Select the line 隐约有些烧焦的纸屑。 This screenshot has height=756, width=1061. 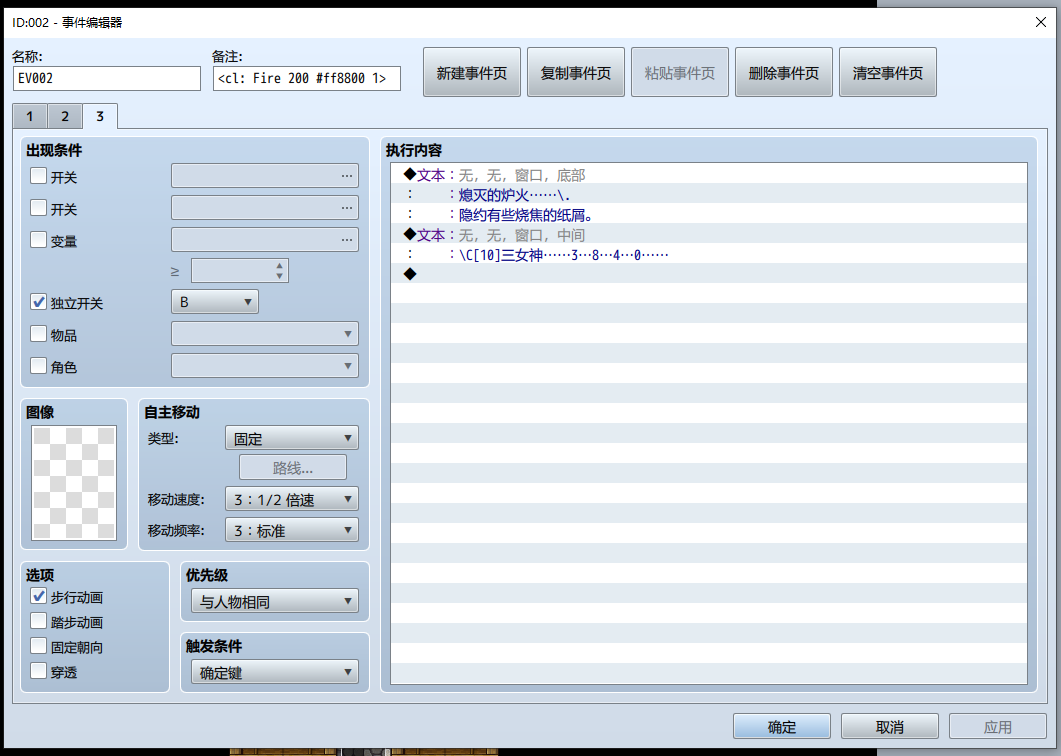(x=708, y=215)
